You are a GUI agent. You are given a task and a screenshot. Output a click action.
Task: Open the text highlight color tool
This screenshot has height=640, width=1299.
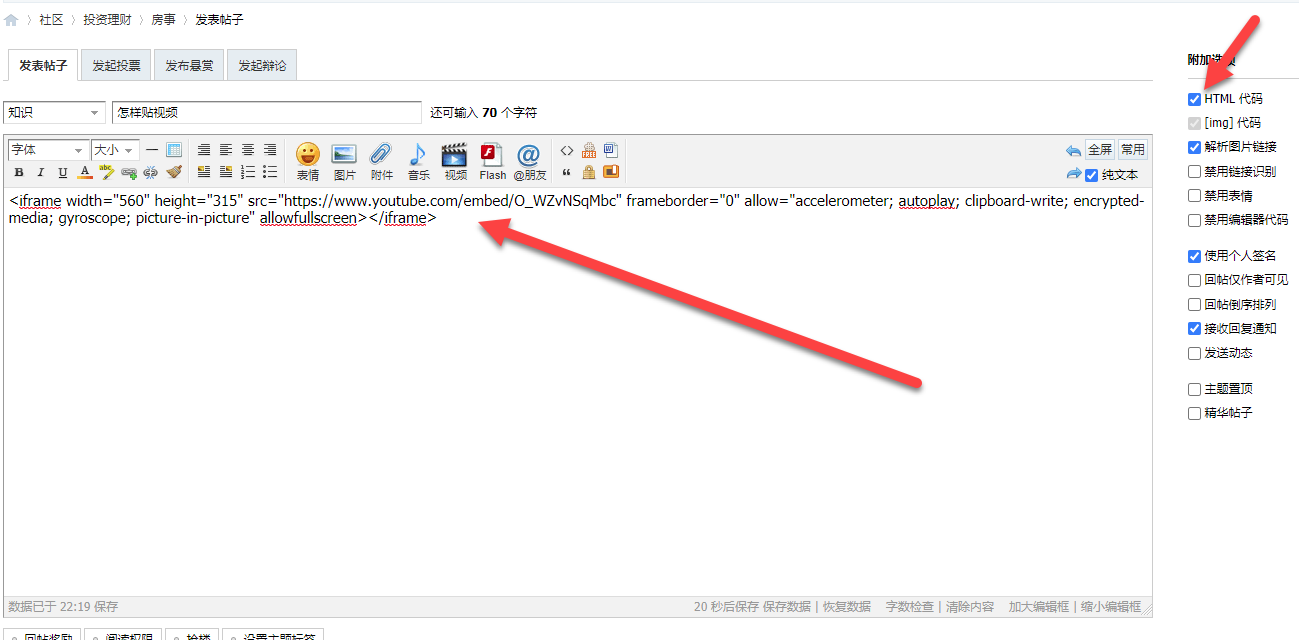107,172
